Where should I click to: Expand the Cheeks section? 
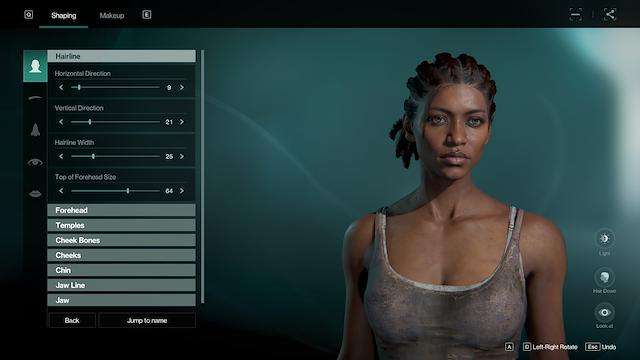point(122,256)
